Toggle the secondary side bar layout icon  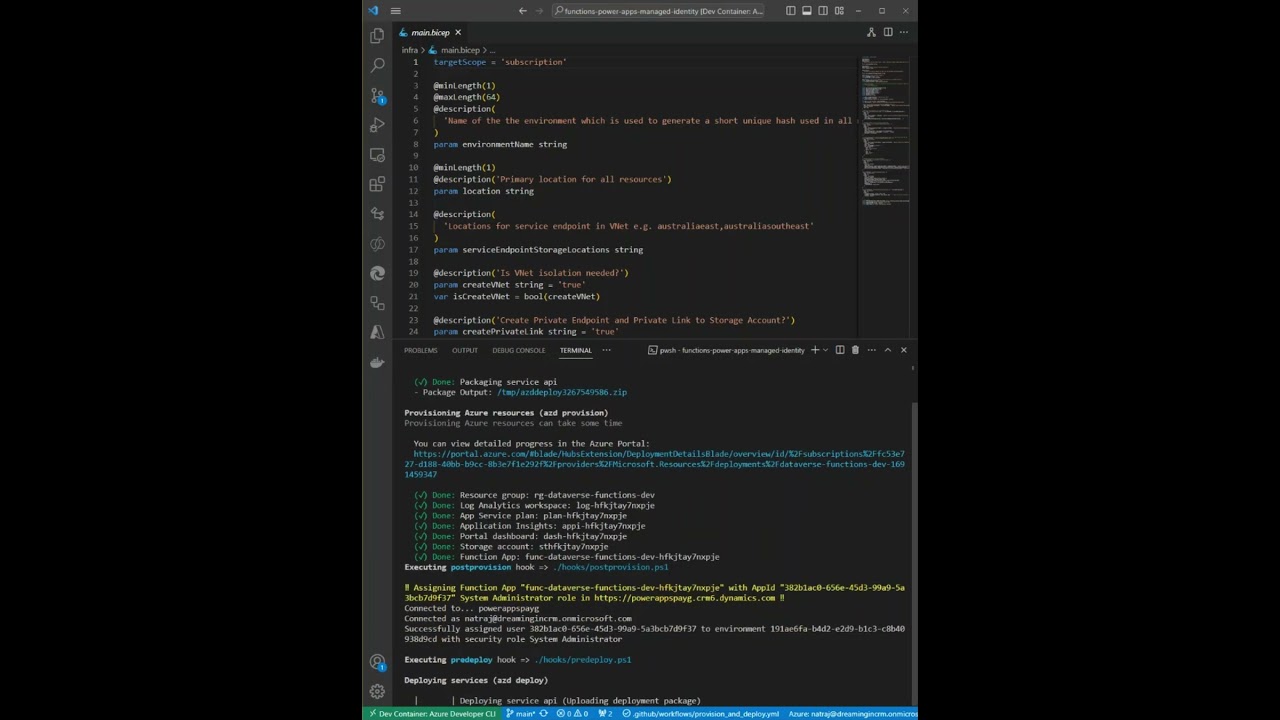(823, 11)
